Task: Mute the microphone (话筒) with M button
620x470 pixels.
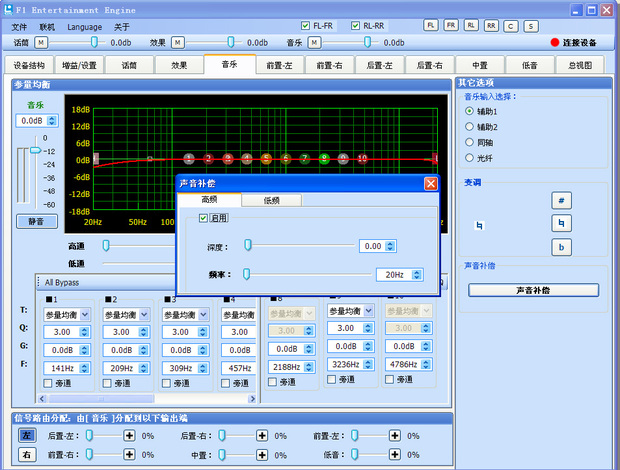Action: pyautogui.click(x=41, y=43)
